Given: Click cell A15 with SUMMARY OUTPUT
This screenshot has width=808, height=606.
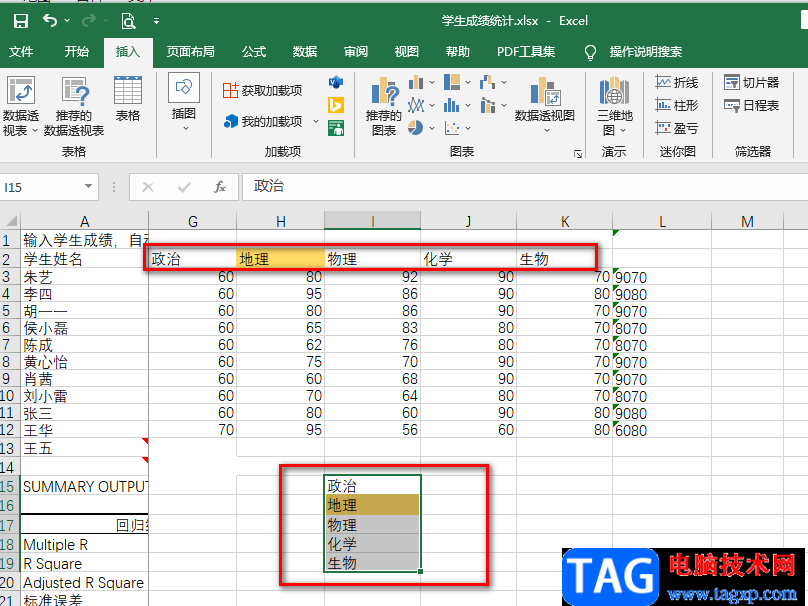Looking at the screenshot, I should tap(85, 486).
